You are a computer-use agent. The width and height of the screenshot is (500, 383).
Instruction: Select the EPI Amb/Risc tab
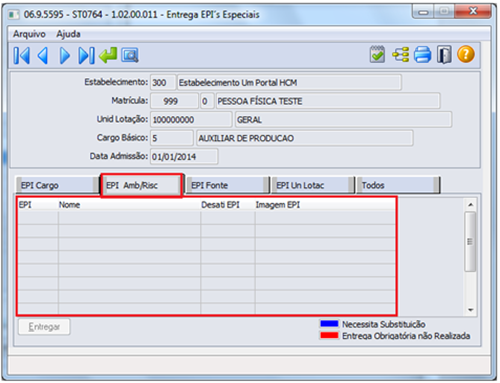click(x=141, y=185)
